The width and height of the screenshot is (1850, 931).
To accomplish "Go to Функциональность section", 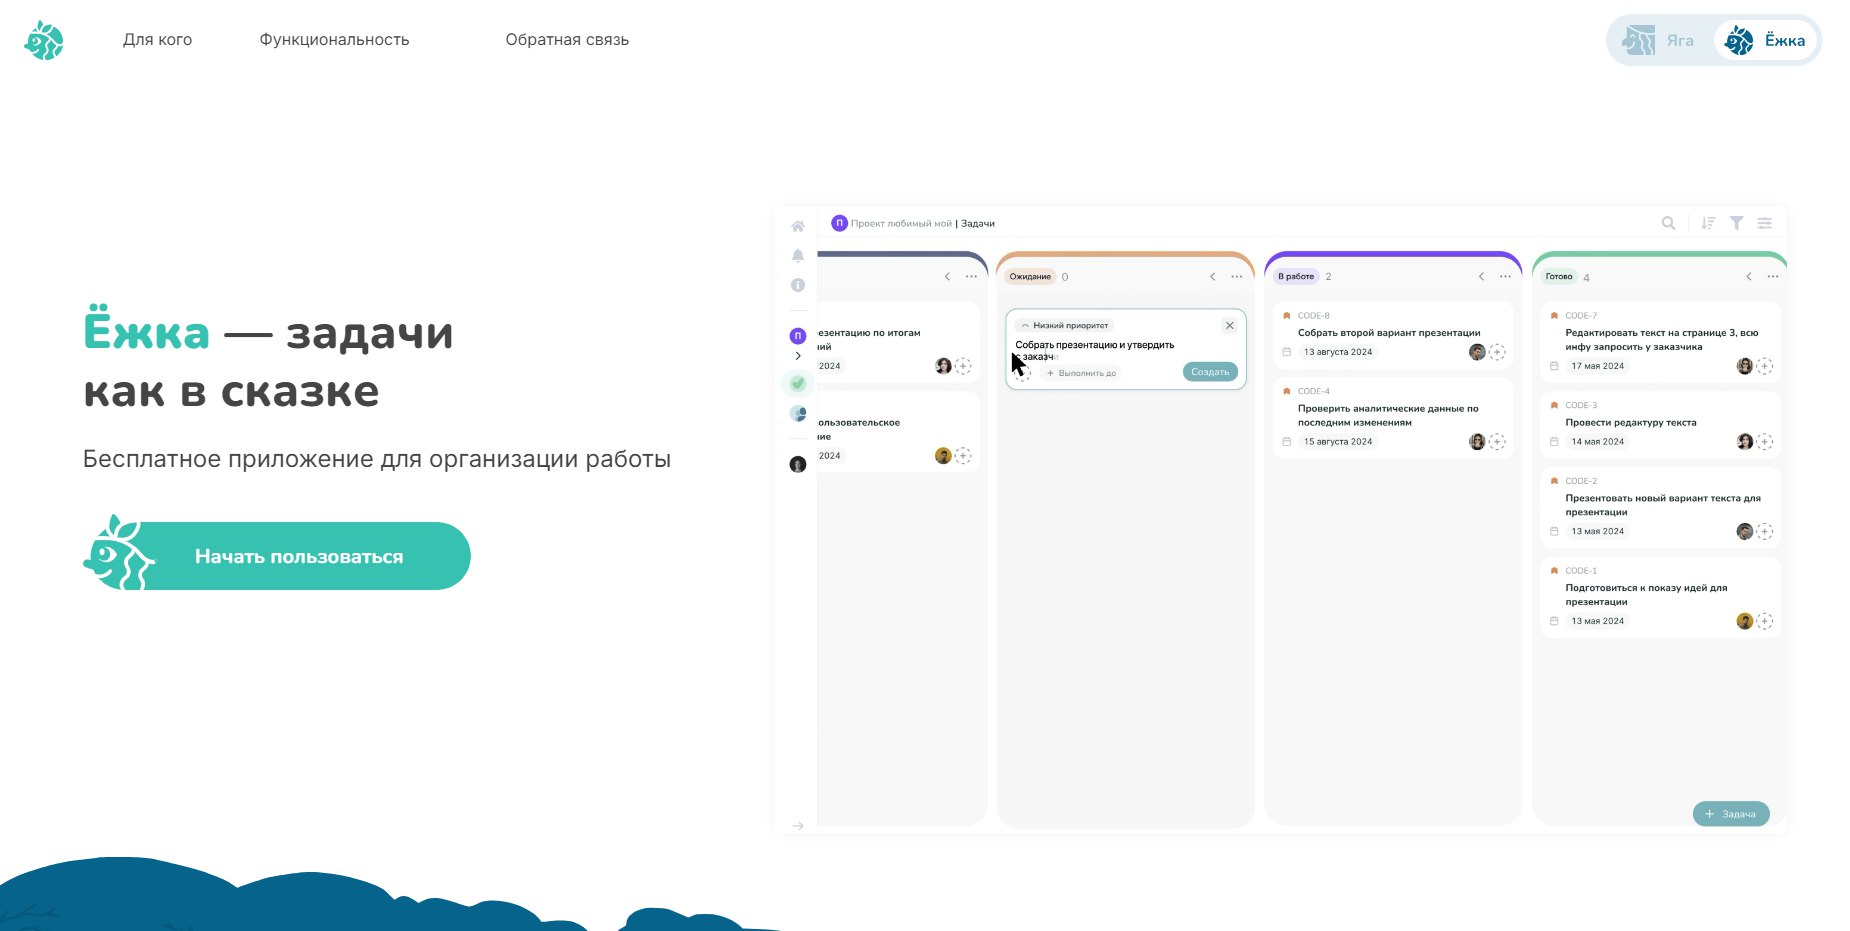I will tap(334, 40).
